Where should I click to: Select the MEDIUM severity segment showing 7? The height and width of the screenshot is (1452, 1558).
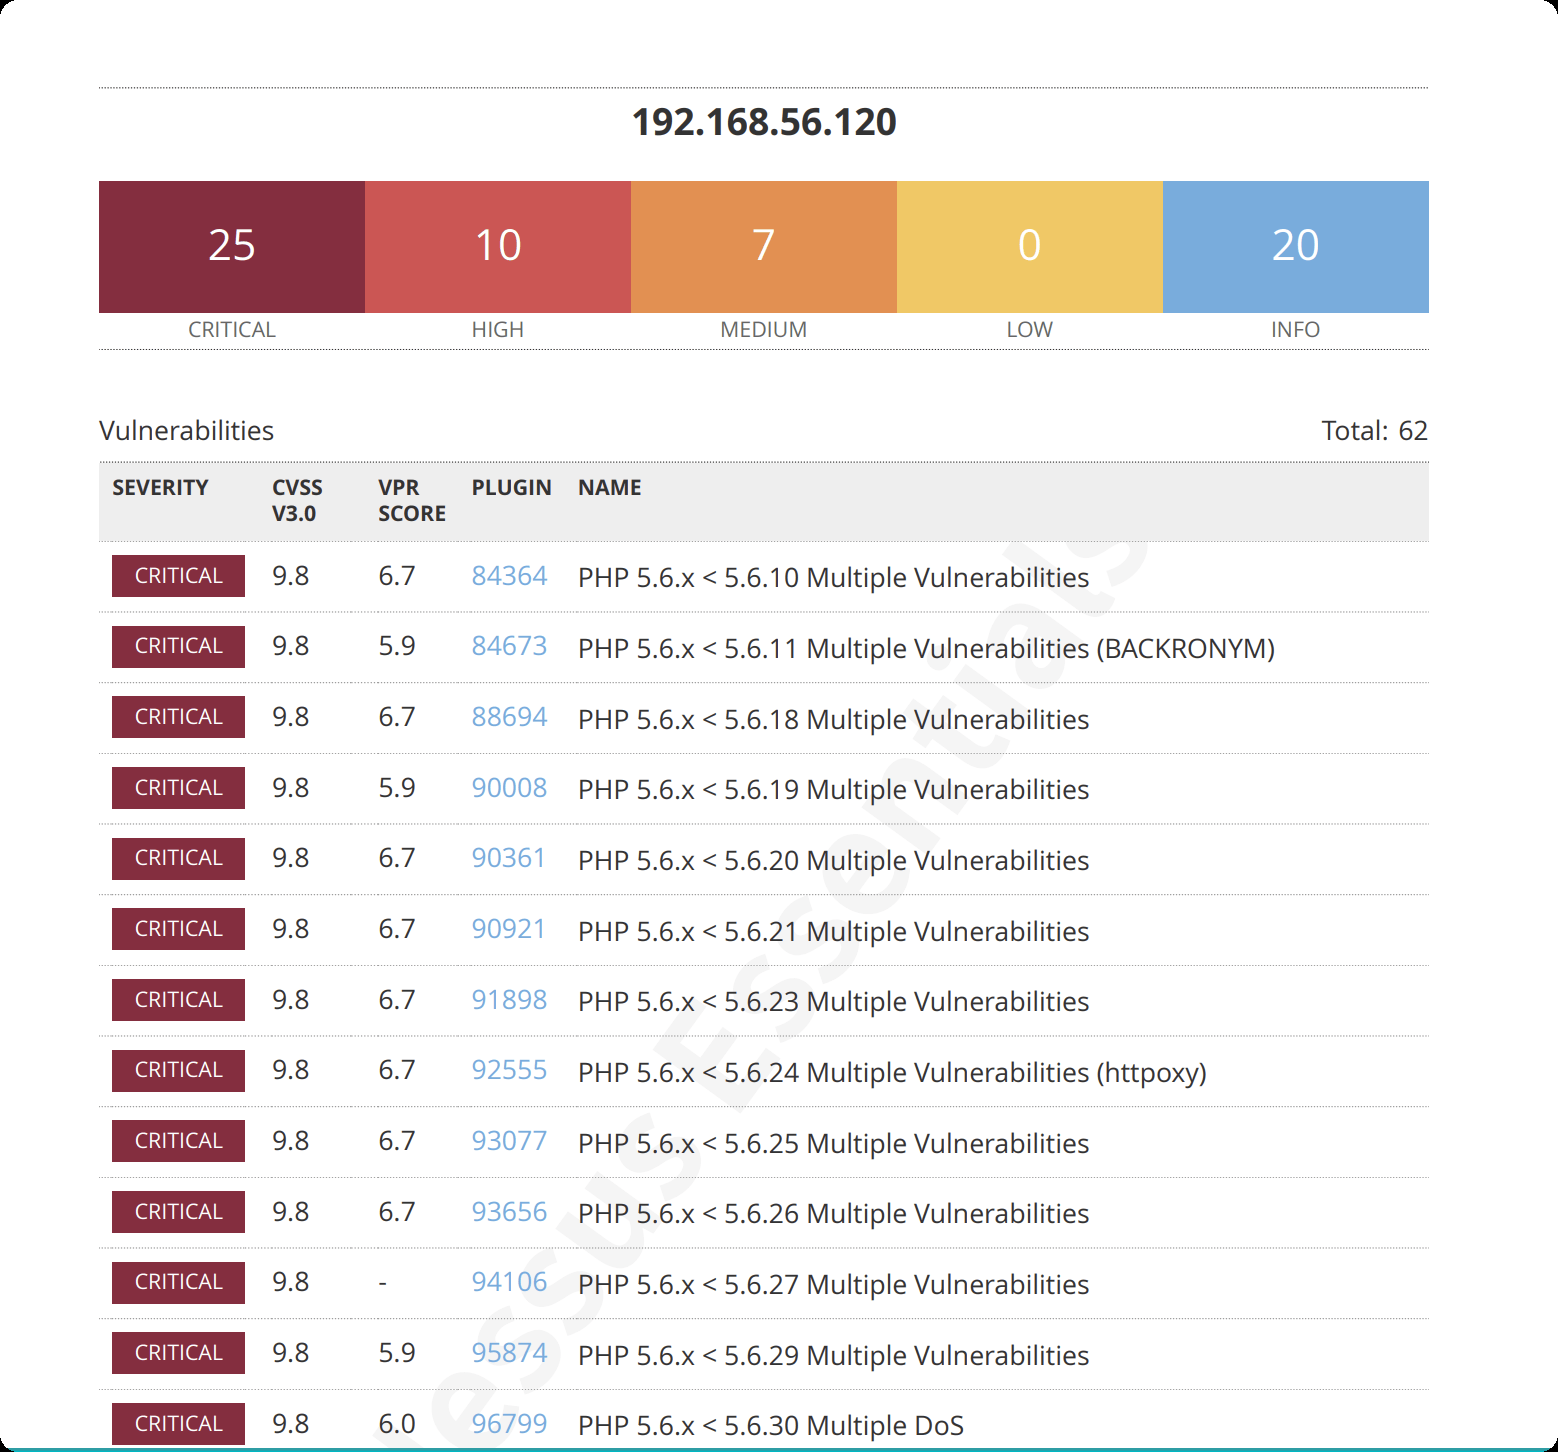(x=763, y=245)
